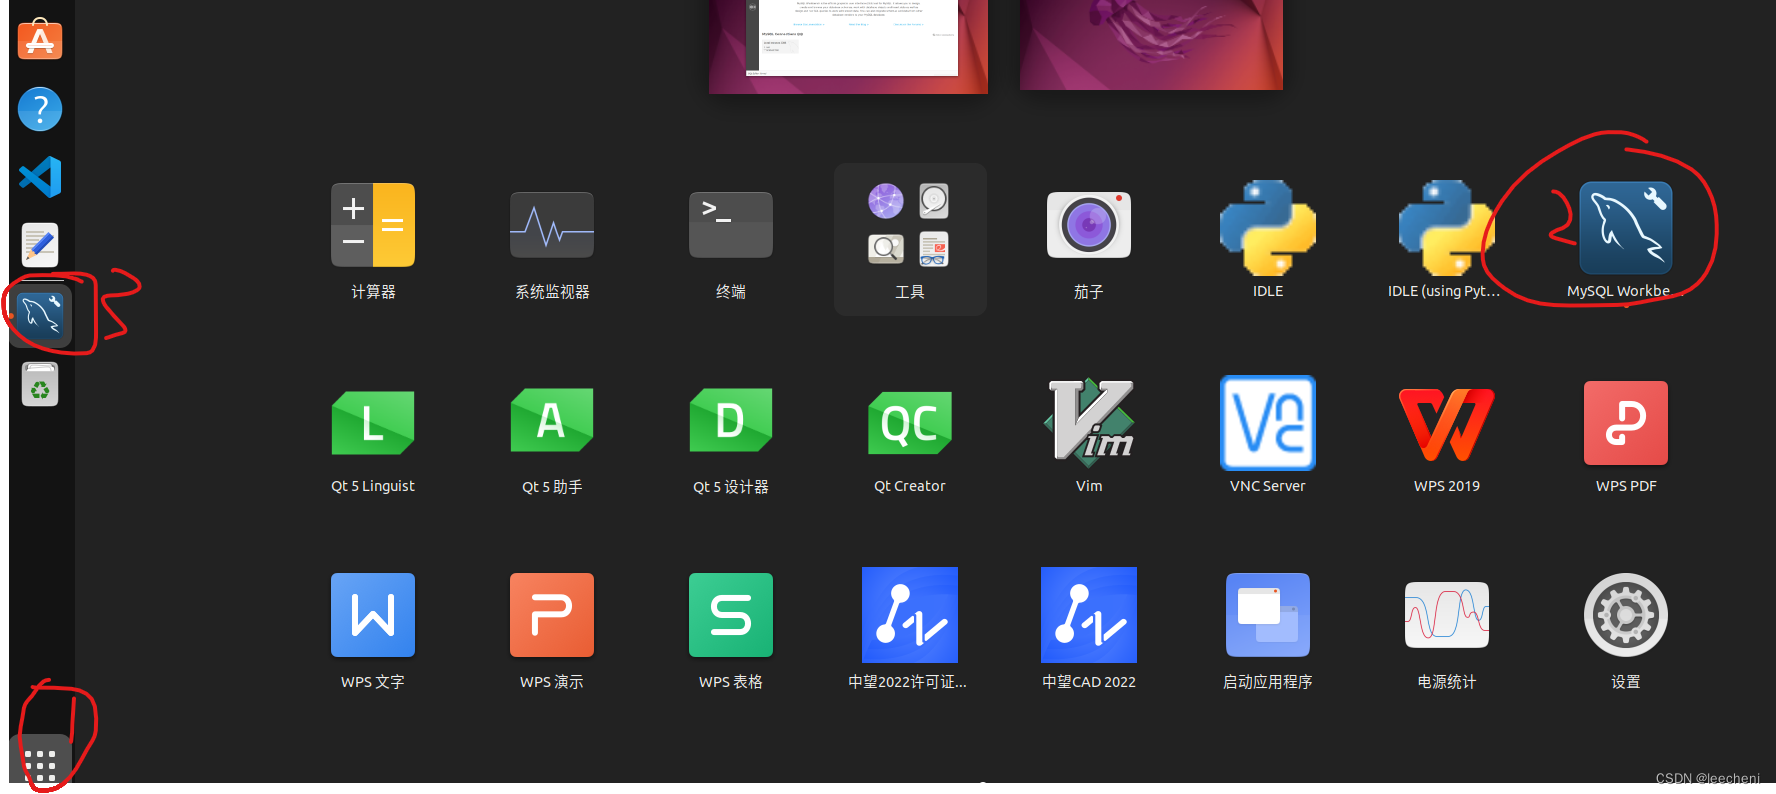Select the empty wallpaper workspace thumbnail
The width and height of the screenshot is (1776, 794).
1151,44
